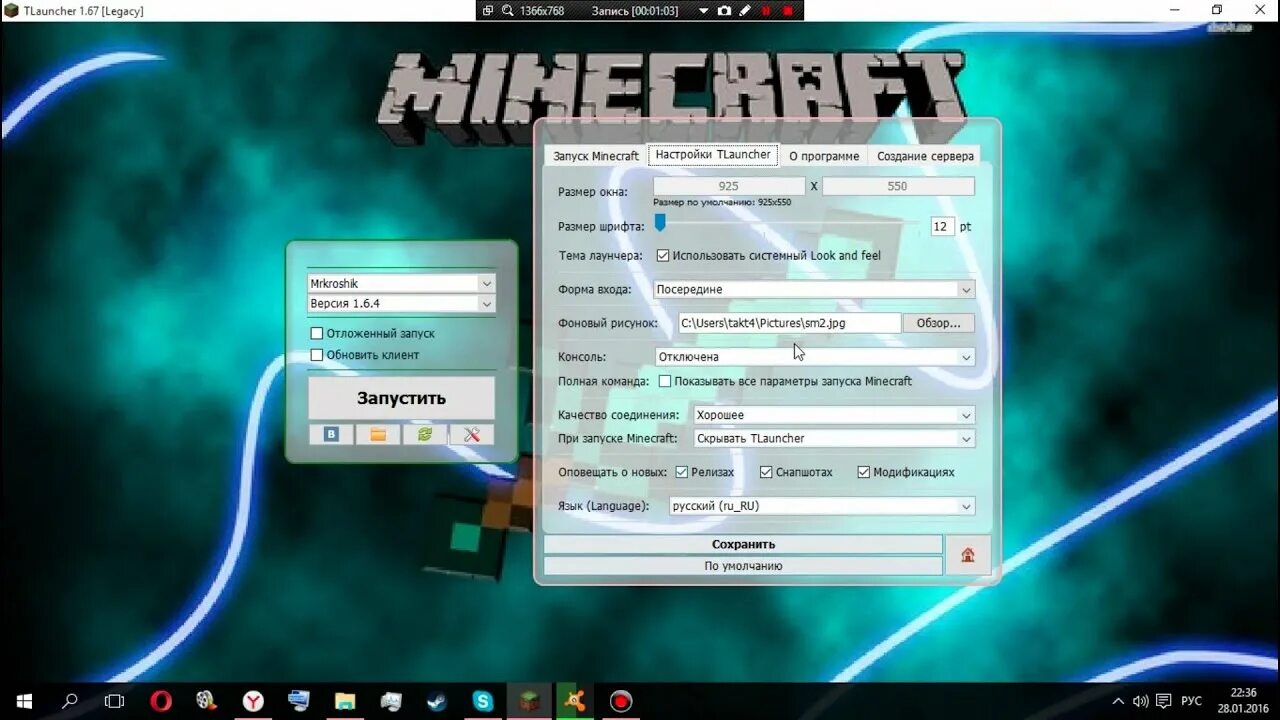
Task: Open the VK (ВКонтакте) link icon
Action: tap(331, 435)
